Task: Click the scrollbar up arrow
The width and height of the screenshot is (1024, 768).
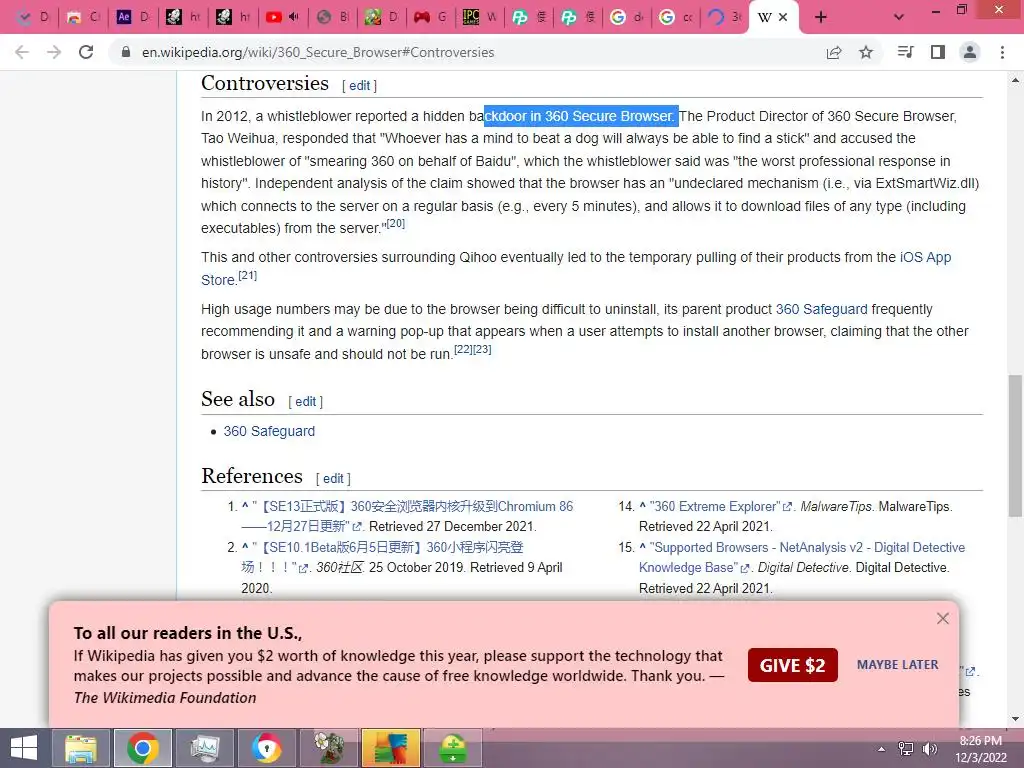Action: [1016, 80]
